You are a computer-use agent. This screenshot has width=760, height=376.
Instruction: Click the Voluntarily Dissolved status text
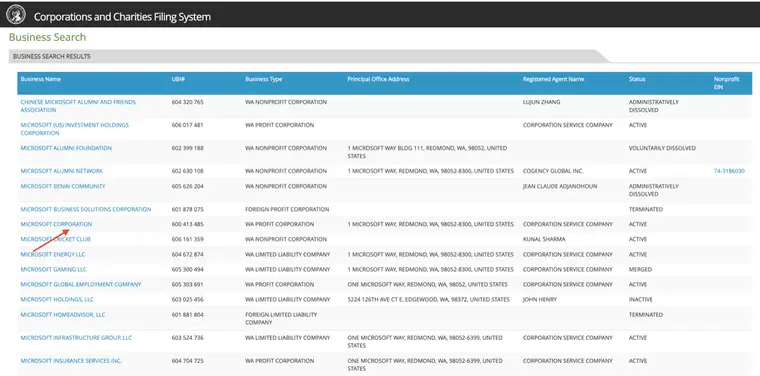[662, 148]
